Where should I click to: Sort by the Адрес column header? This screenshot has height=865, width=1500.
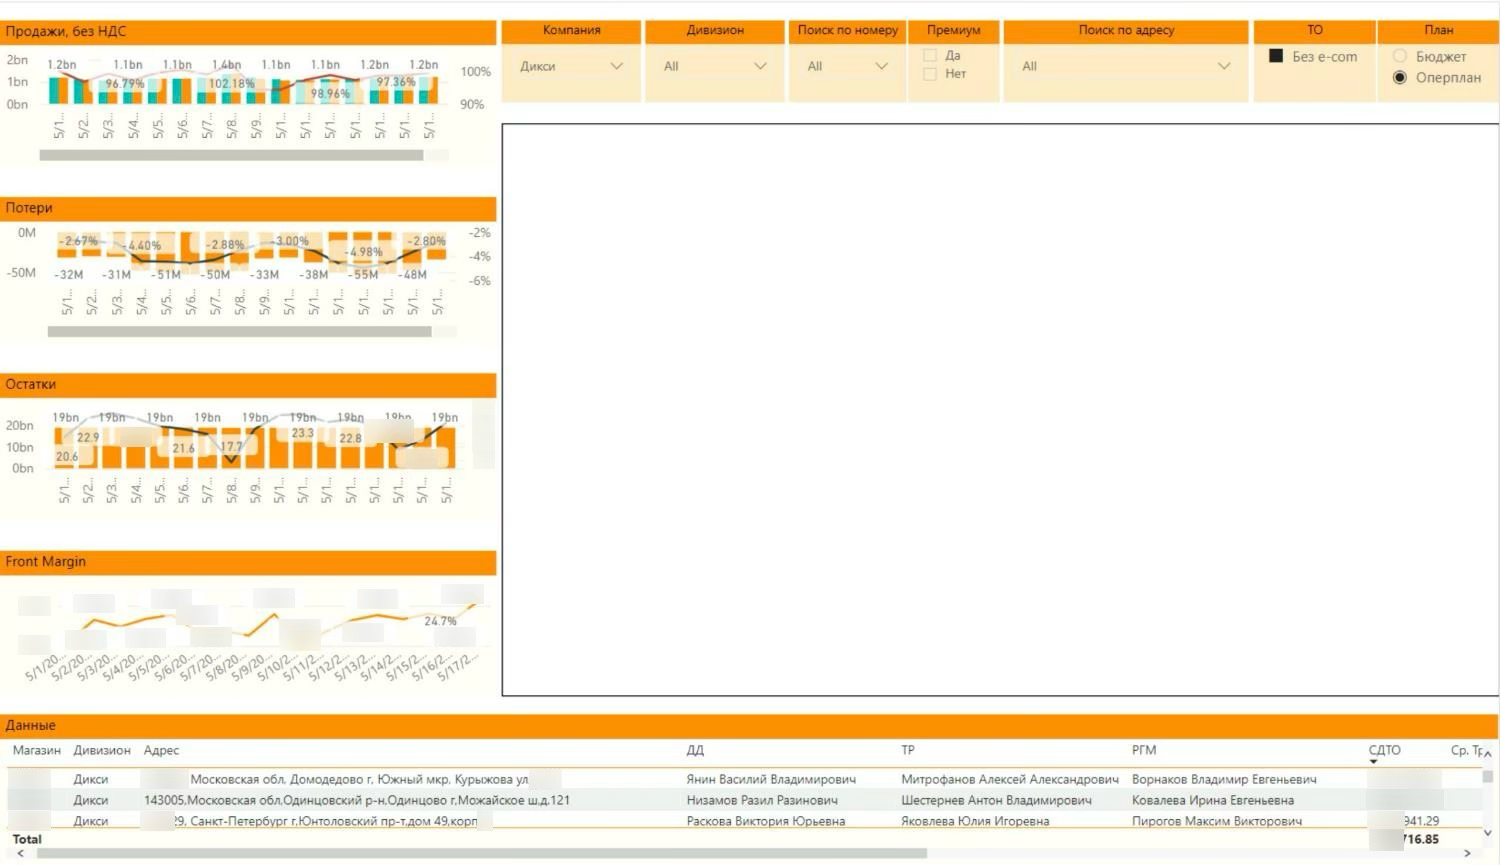pyautogui.click(x=161, y=750)
